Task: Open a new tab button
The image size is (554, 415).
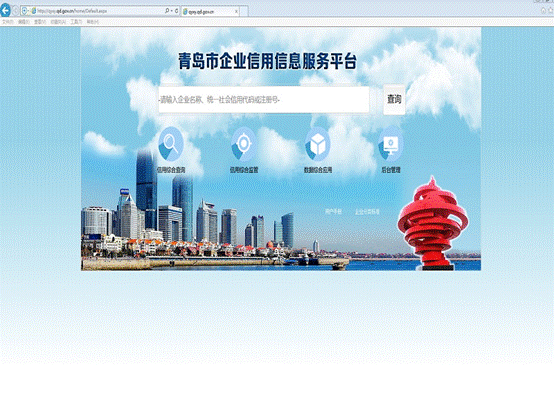Action: [x=244, y=12]
